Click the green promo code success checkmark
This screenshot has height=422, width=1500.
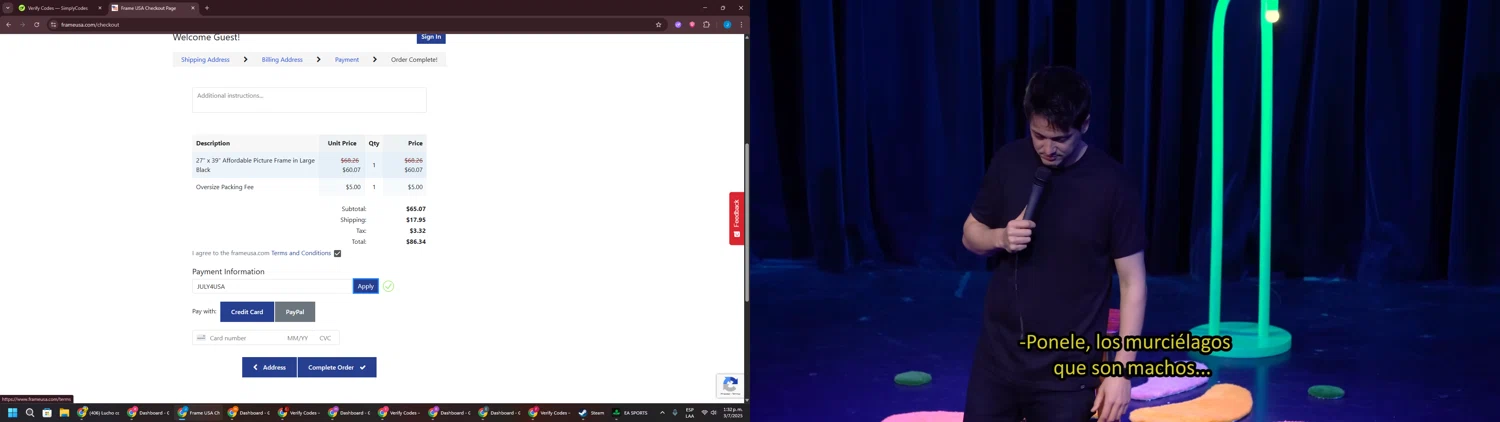388,286
